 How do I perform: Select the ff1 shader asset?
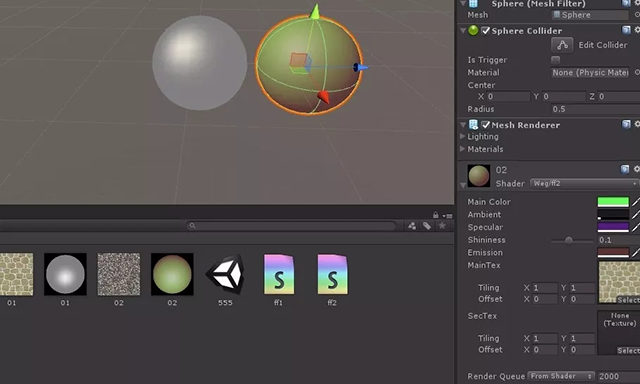click(278, 274)
